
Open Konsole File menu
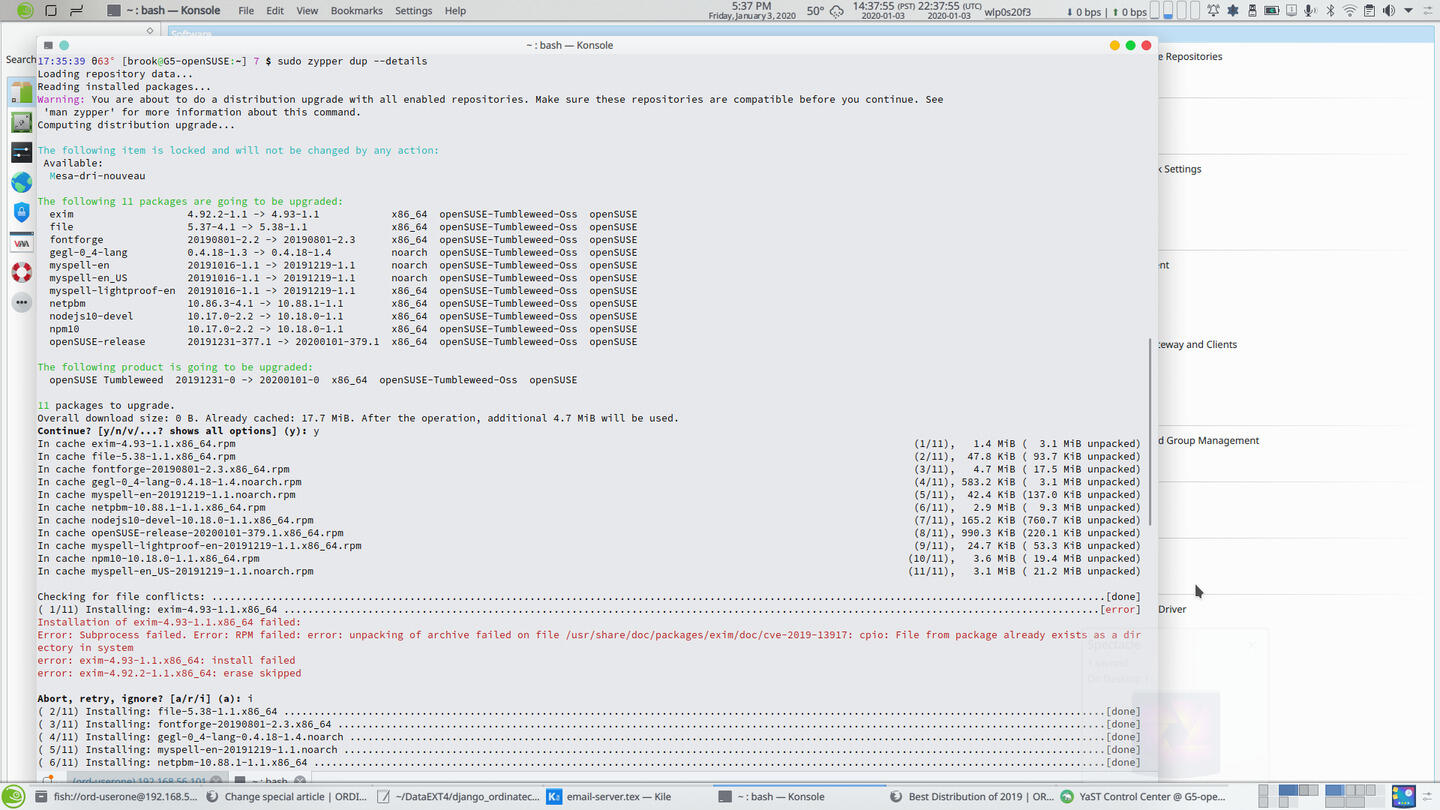pyautogui.click(x=245, y=11)
